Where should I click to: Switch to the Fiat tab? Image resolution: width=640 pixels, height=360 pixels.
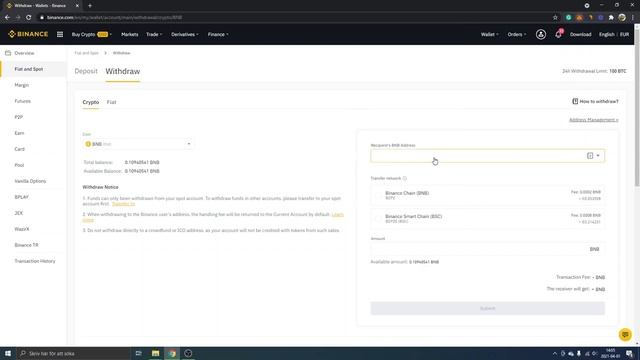click(x=111, y=102)
